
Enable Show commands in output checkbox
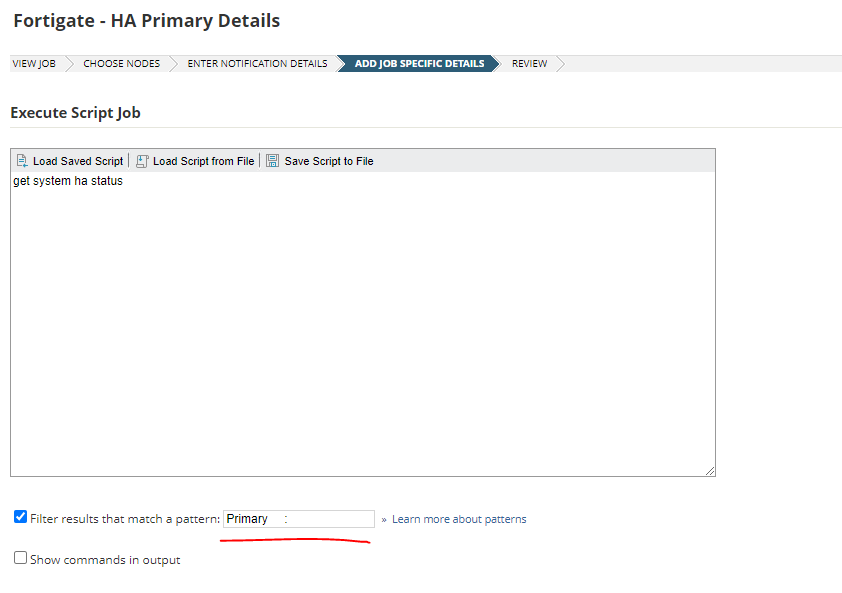(20, 558)
